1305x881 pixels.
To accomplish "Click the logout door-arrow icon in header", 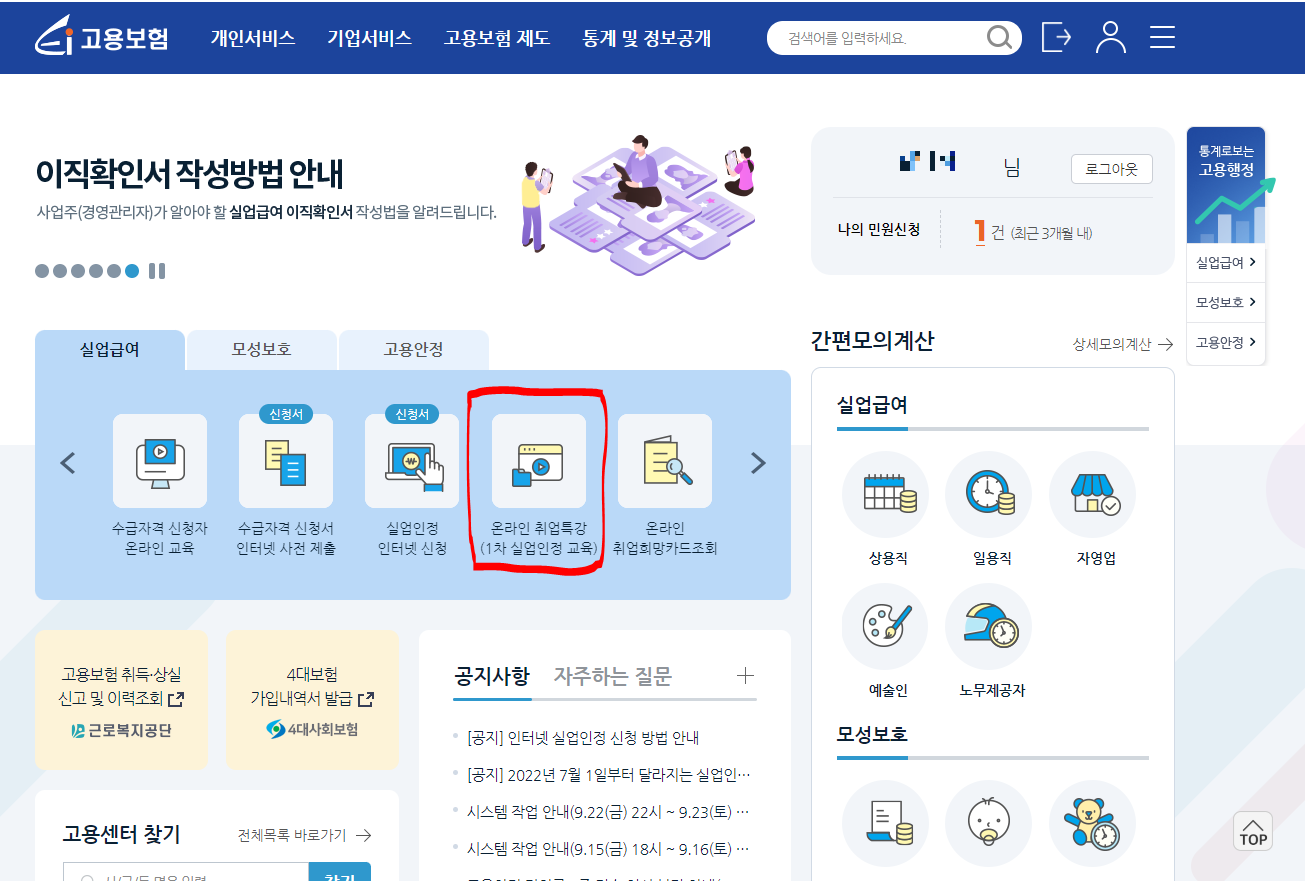I will (x=1056, y=38).
